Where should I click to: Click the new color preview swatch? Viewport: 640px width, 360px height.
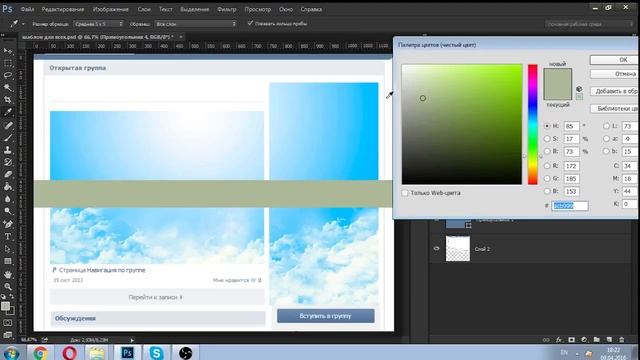pos(558,76)
